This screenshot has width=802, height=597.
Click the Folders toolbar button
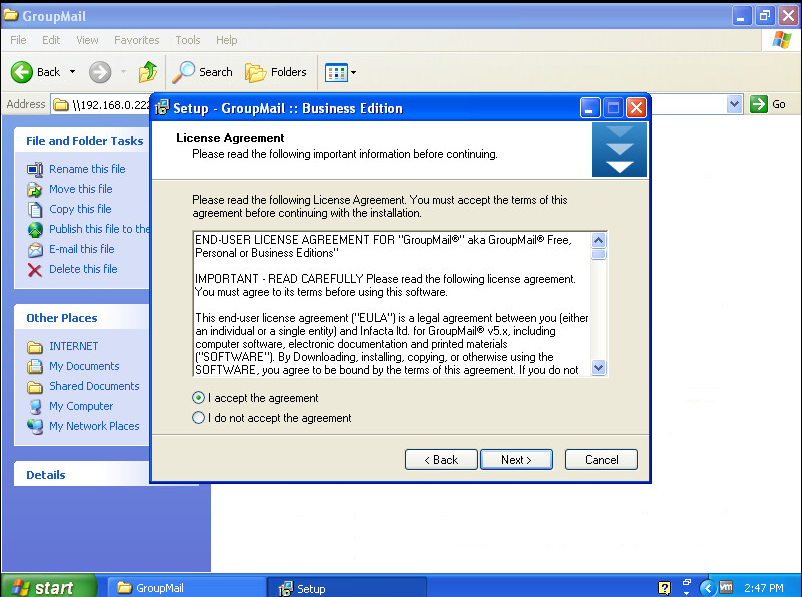tap(276, 72)
